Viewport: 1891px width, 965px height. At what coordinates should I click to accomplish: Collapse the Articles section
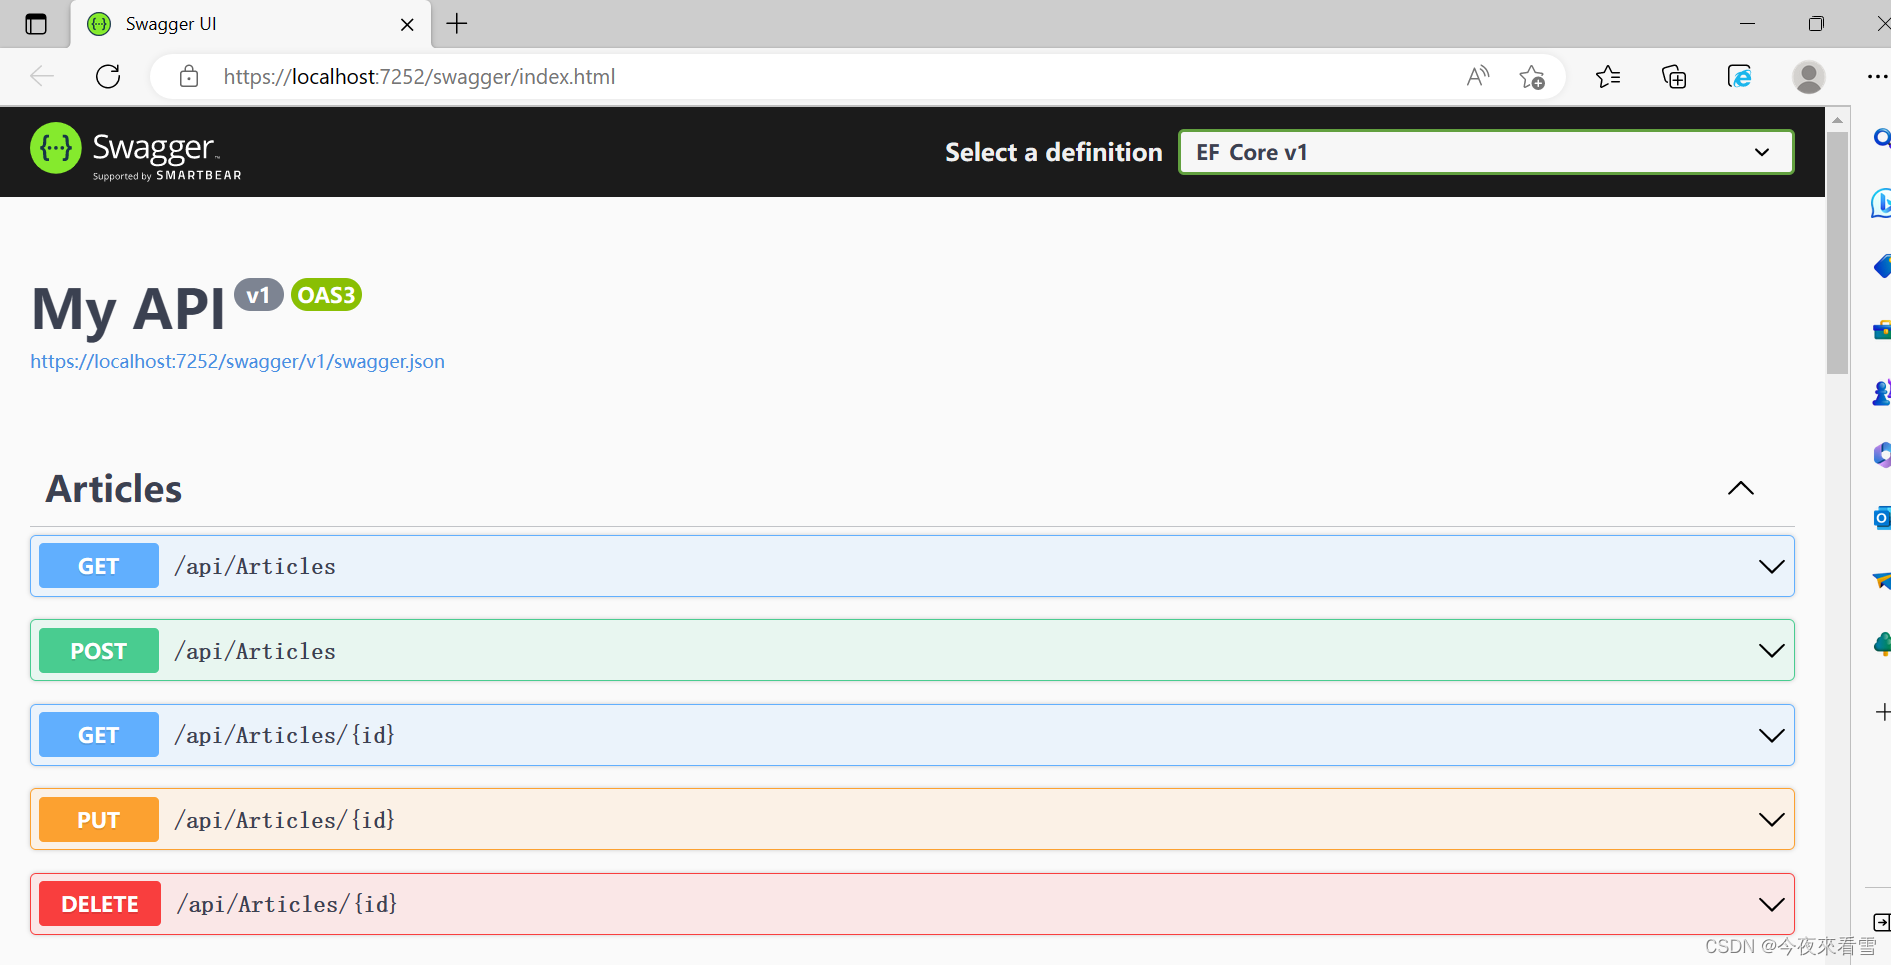pyautogui.click(x=1741, y=489)
